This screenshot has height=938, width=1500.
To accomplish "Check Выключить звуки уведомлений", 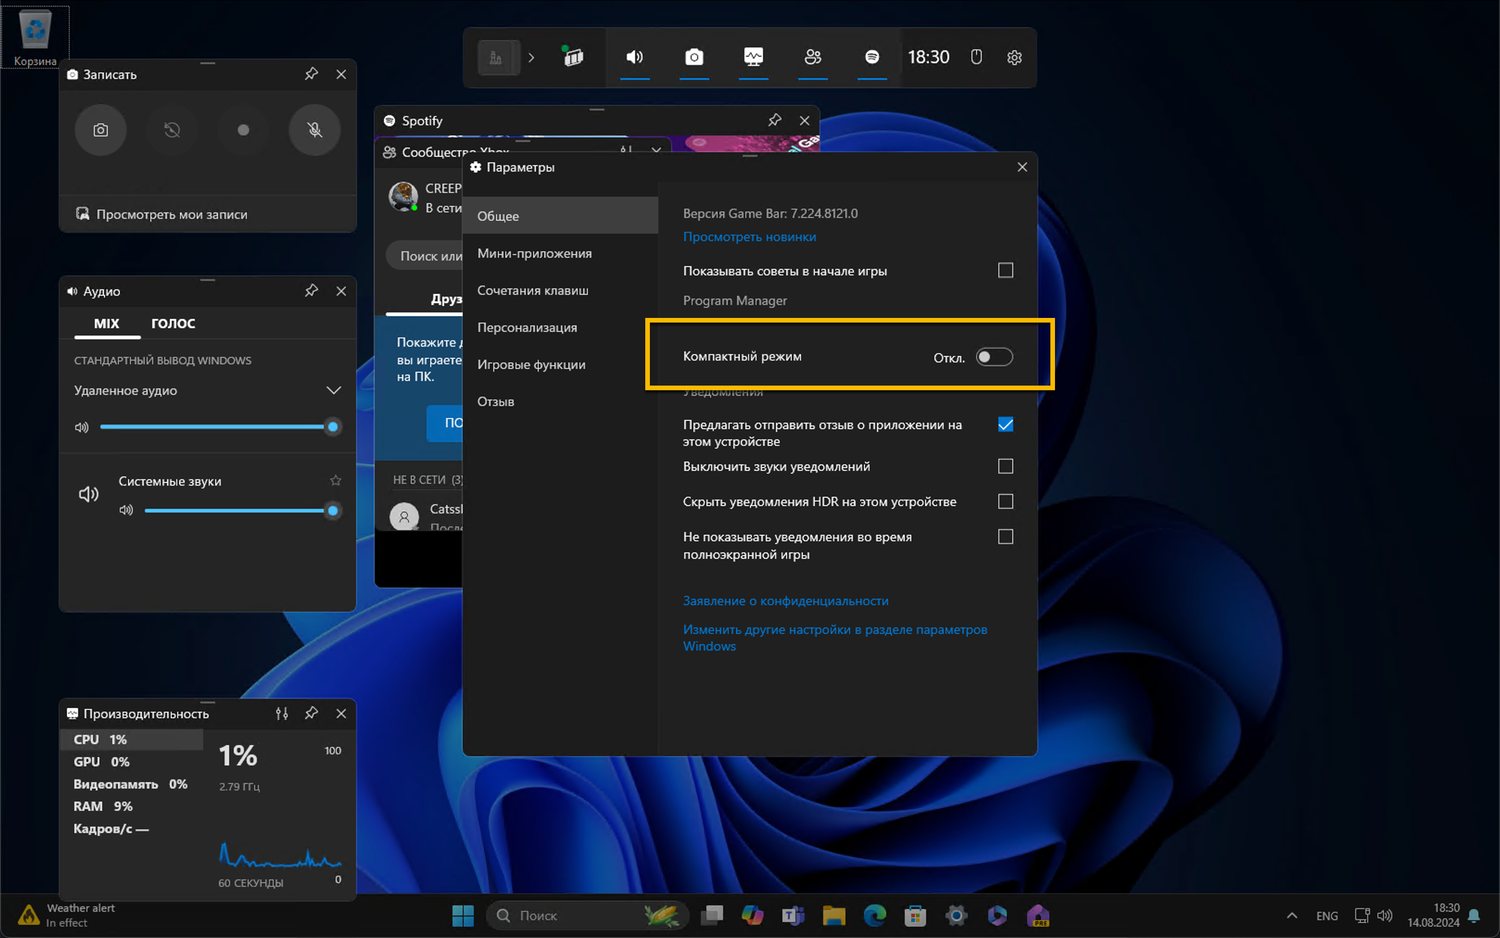I will point(1005,467).
